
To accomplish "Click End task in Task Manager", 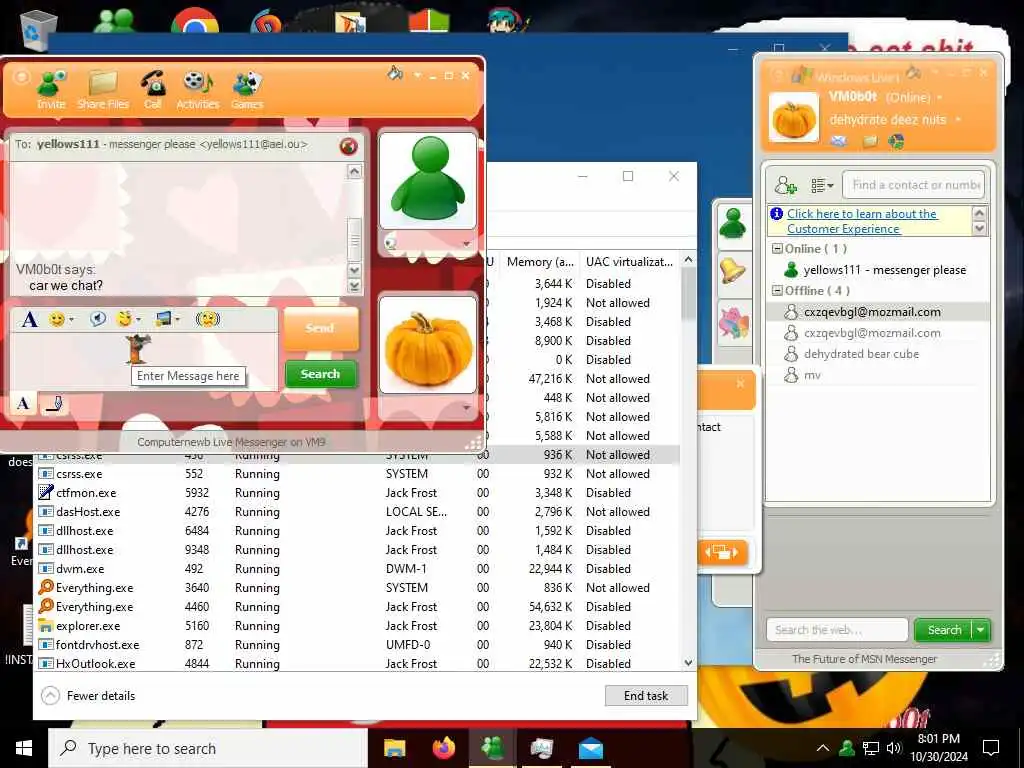I will (x=646, y=696).
